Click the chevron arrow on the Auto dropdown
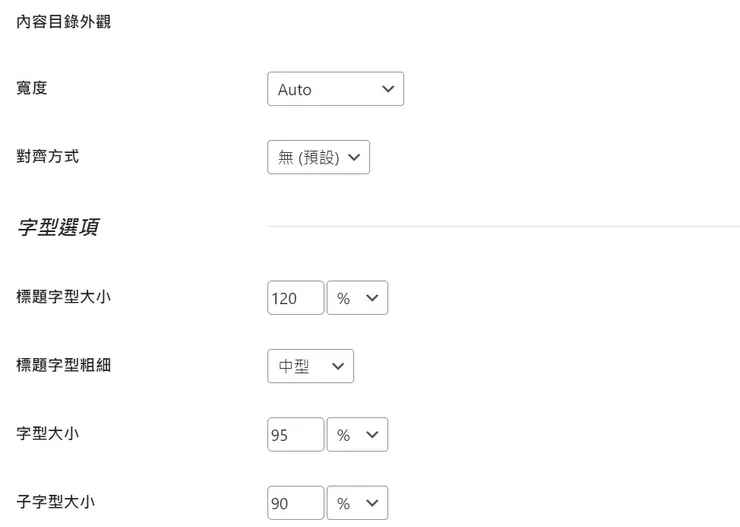 tap(388, 89)
